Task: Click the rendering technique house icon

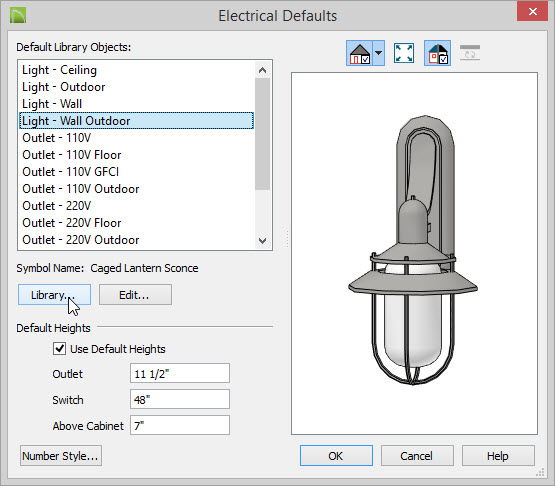Action: point(360,53)
